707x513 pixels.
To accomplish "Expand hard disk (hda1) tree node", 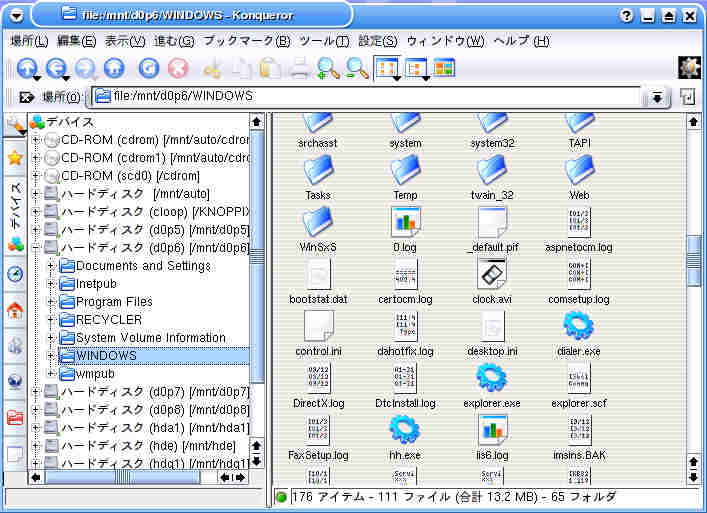I will click(x=36, y=428).
